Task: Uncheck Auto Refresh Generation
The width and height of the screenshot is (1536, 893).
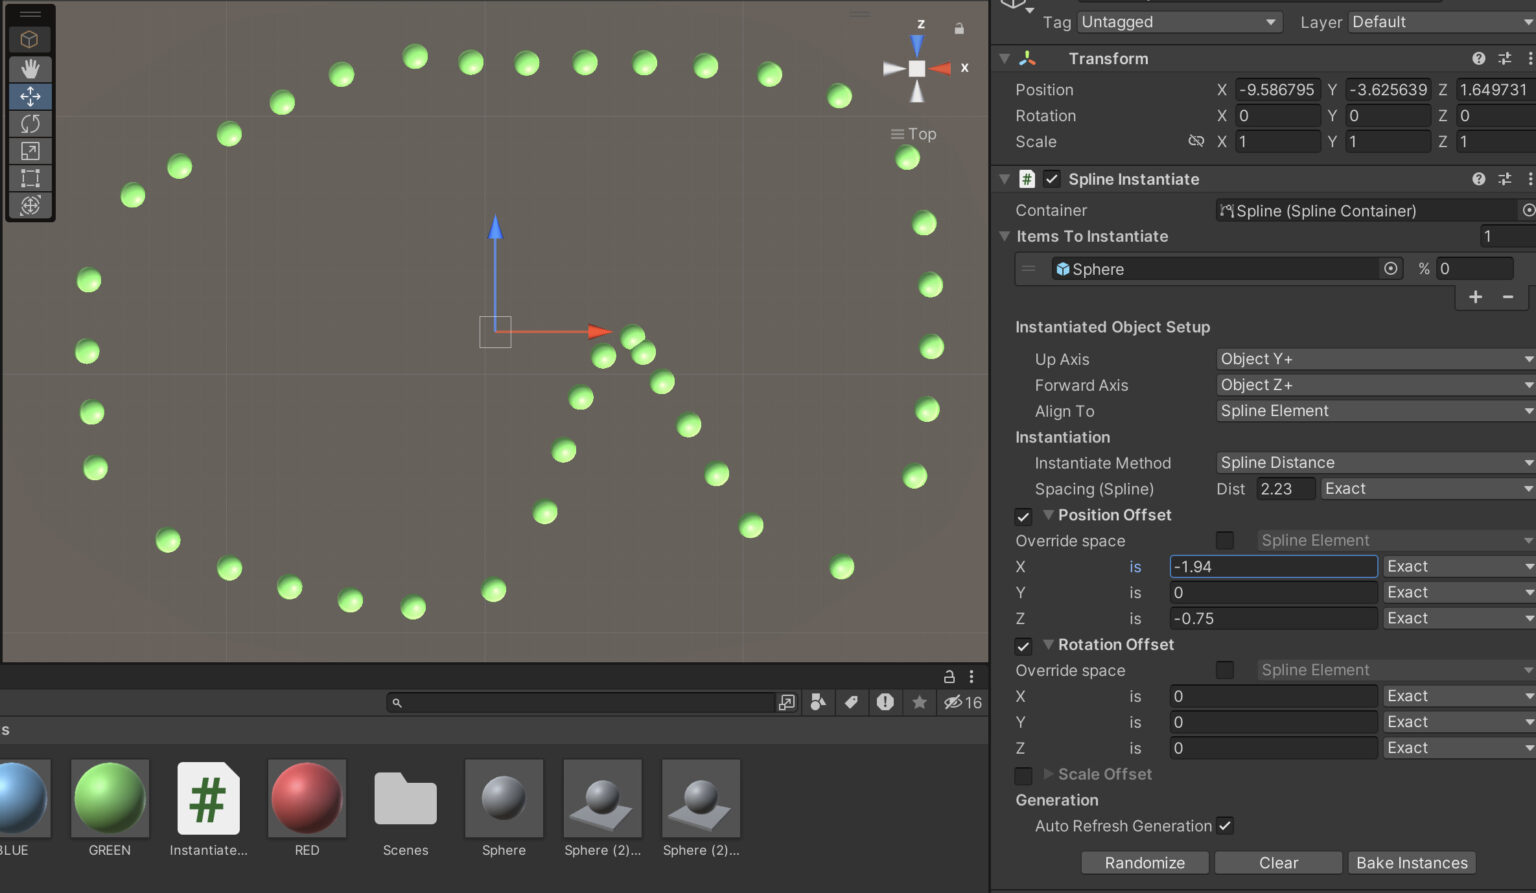Action: coord(1225,825)
